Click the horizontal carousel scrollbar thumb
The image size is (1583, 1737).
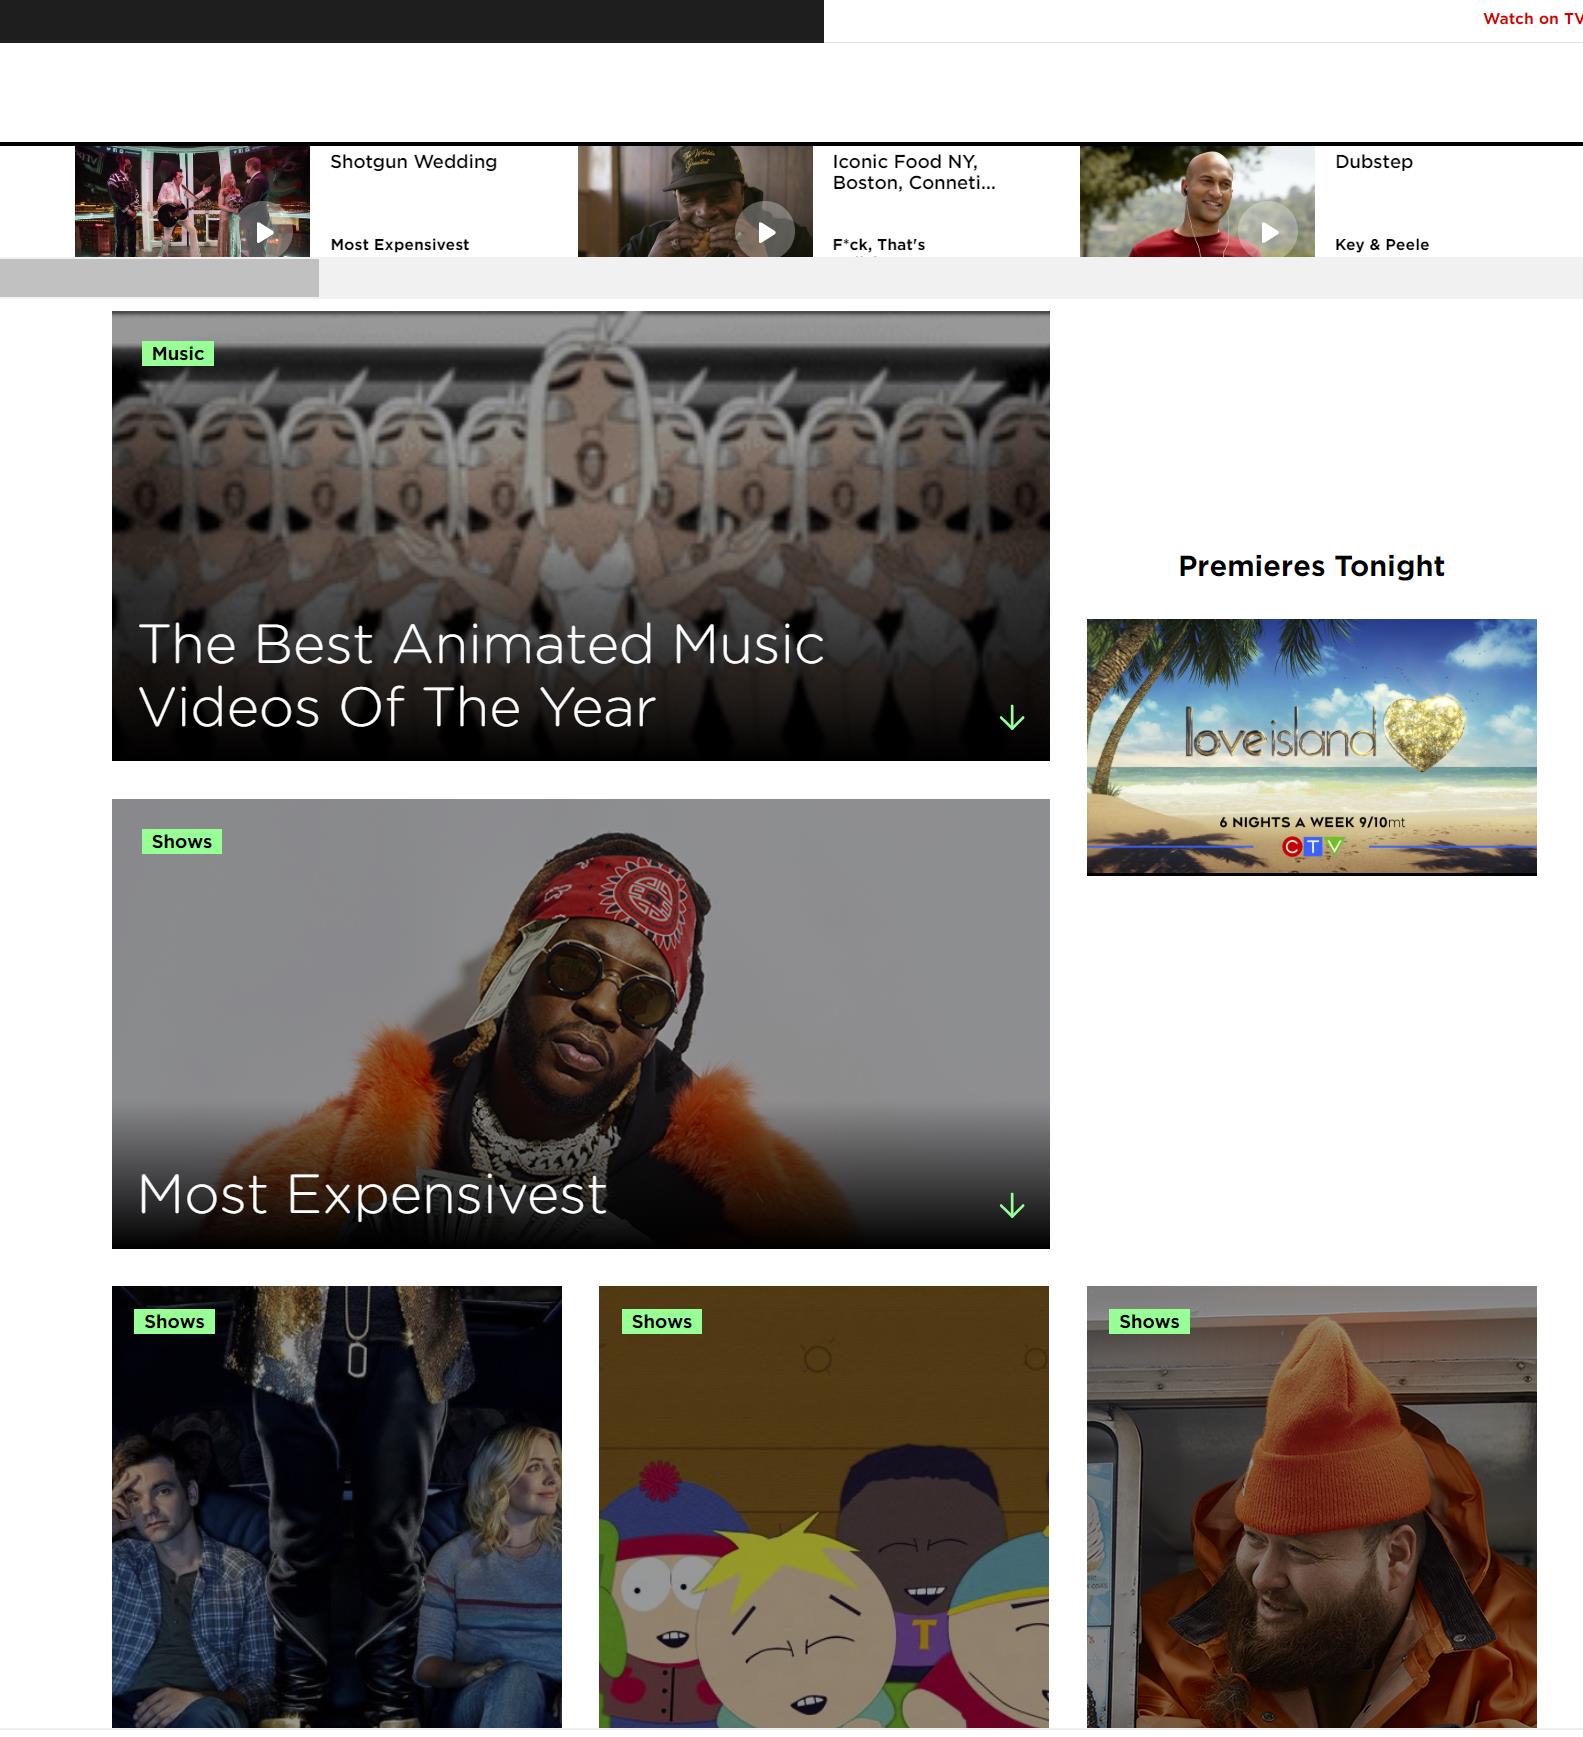pos(159,278)
